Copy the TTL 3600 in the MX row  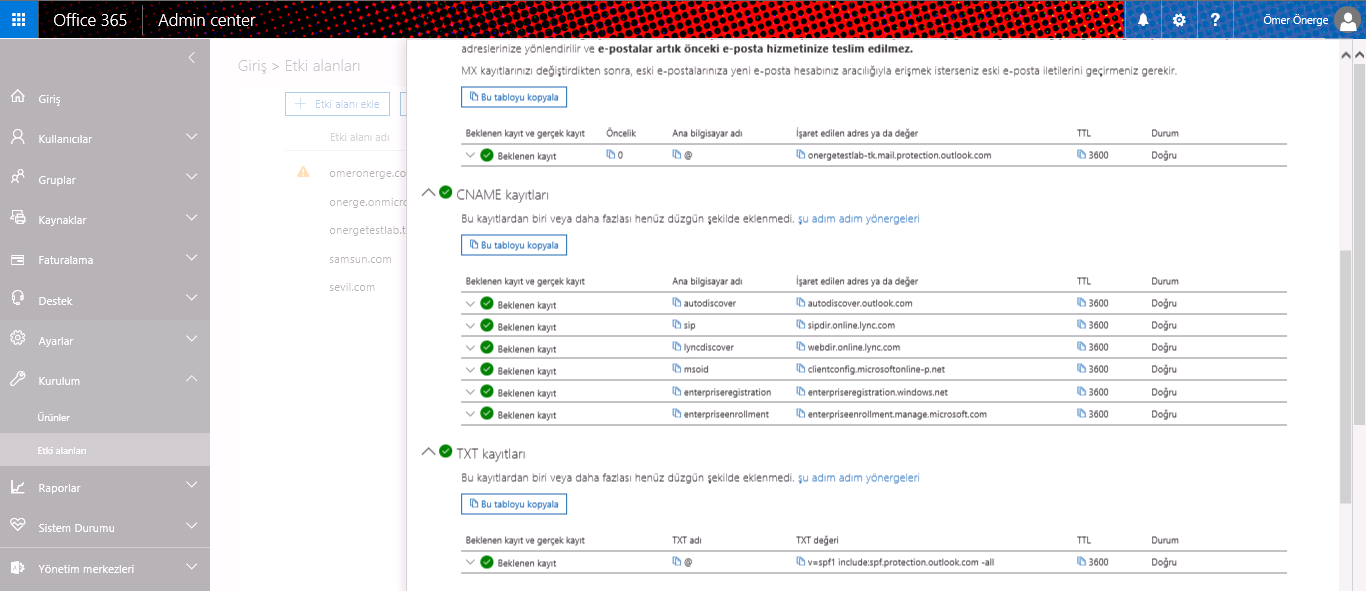pyautogui.click(x=1082, y=155)
